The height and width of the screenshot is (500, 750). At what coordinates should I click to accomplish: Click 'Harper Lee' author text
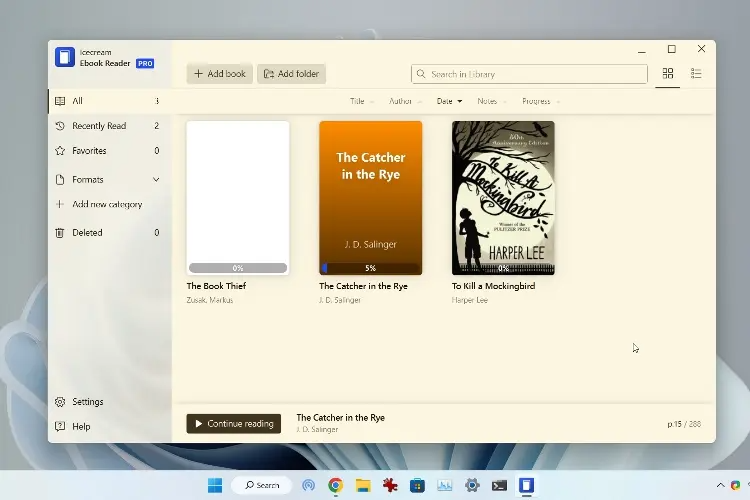[470, 300]
